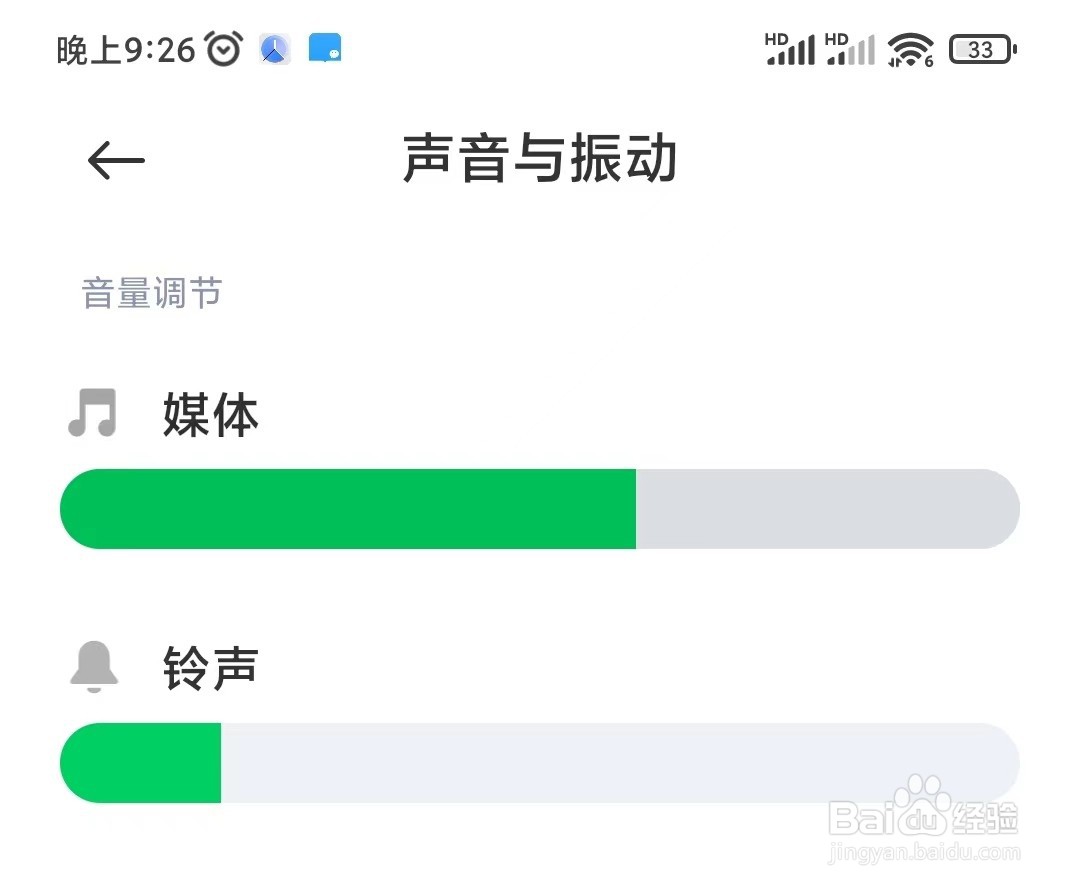
Task: Tap the 声音与振动 page title
Action: tap(538, 160)
